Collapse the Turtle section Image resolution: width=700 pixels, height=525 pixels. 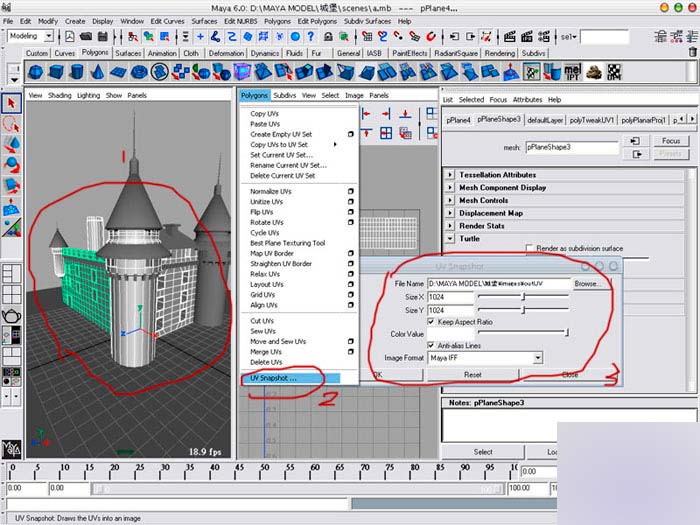point(450,239)
